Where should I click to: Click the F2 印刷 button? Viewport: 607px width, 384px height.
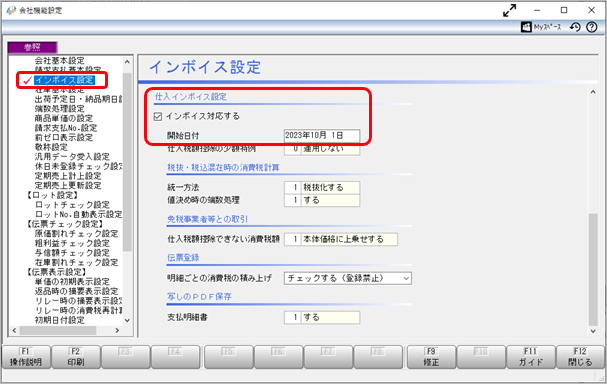75,357
